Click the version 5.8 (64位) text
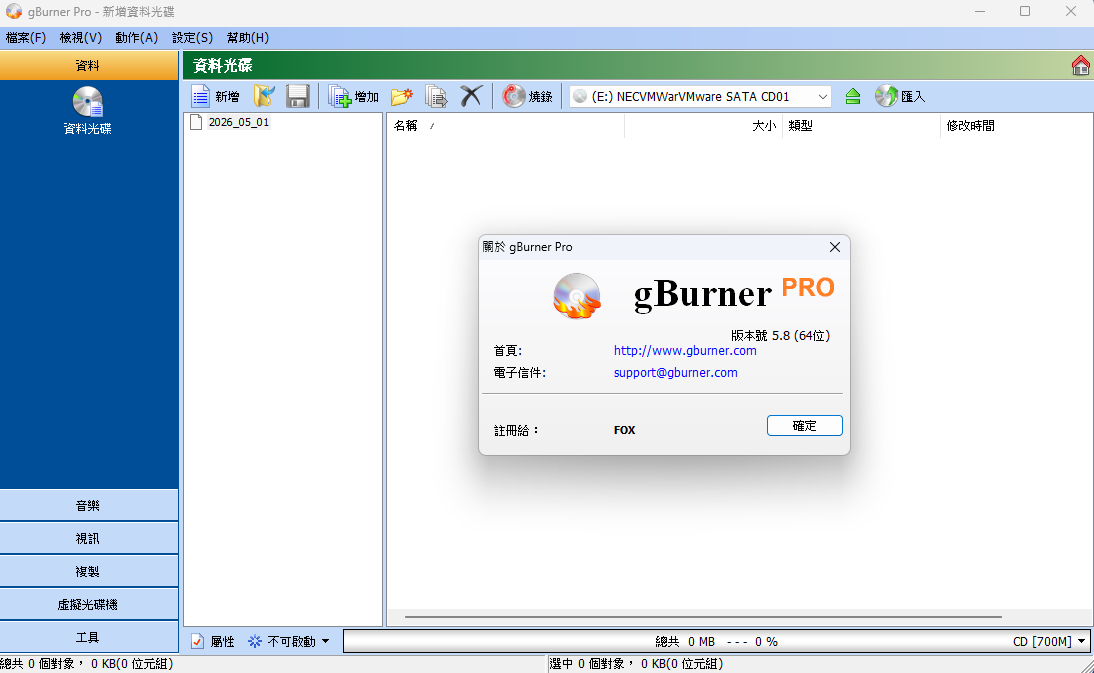1094x673 pixels. pos(781,335)
